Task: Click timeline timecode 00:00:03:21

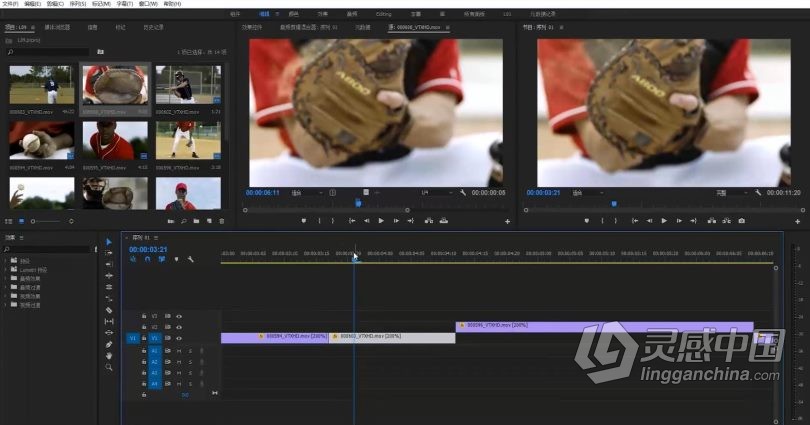Action: click(148, 249)
